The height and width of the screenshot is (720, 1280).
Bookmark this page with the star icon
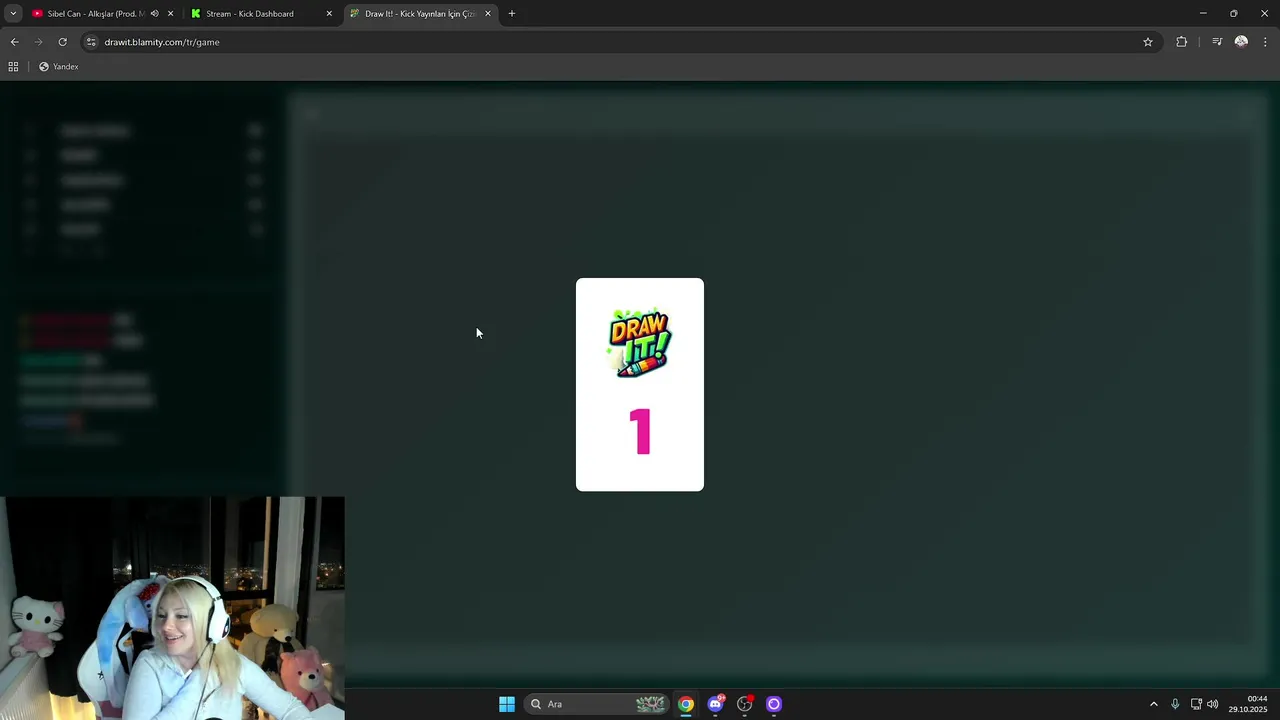point(1148,42)
